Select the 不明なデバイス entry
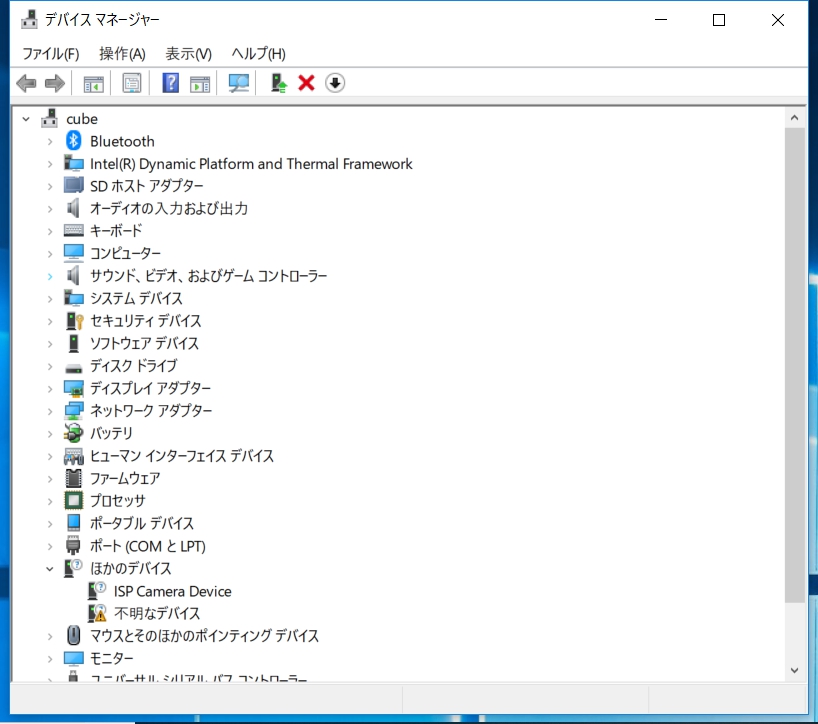 [x=157, y=613]
